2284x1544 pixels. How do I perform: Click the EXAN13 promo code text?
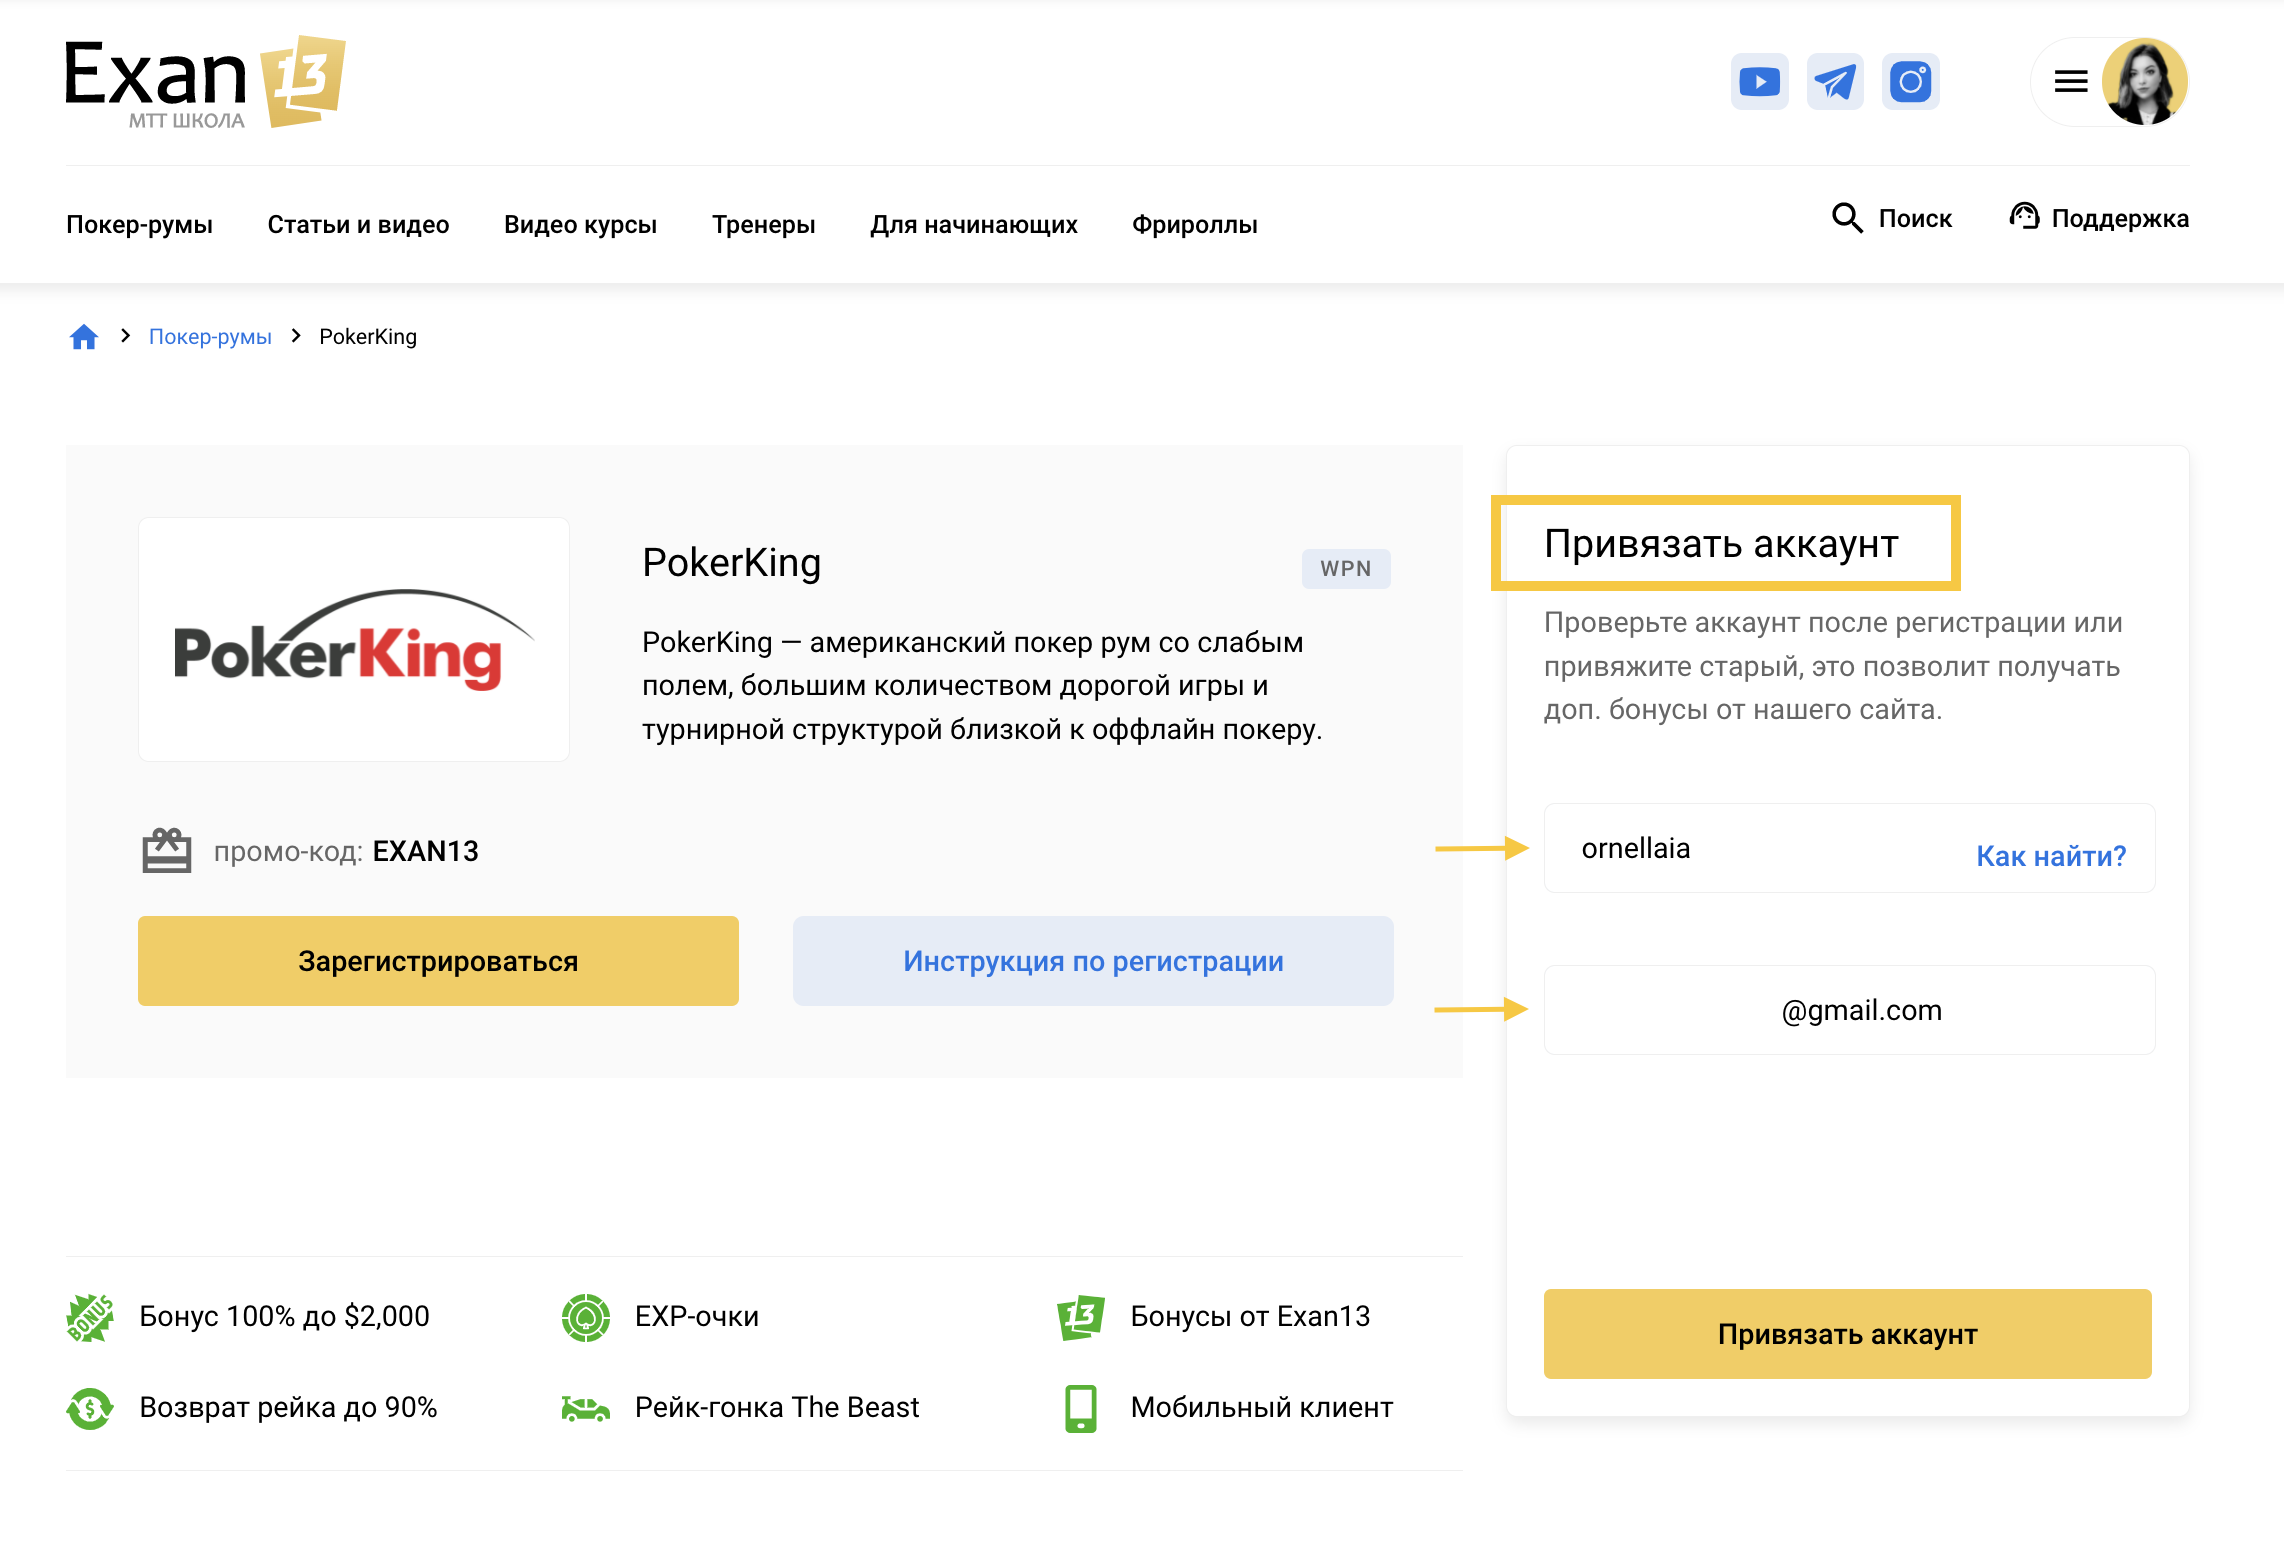click(426, 851)
